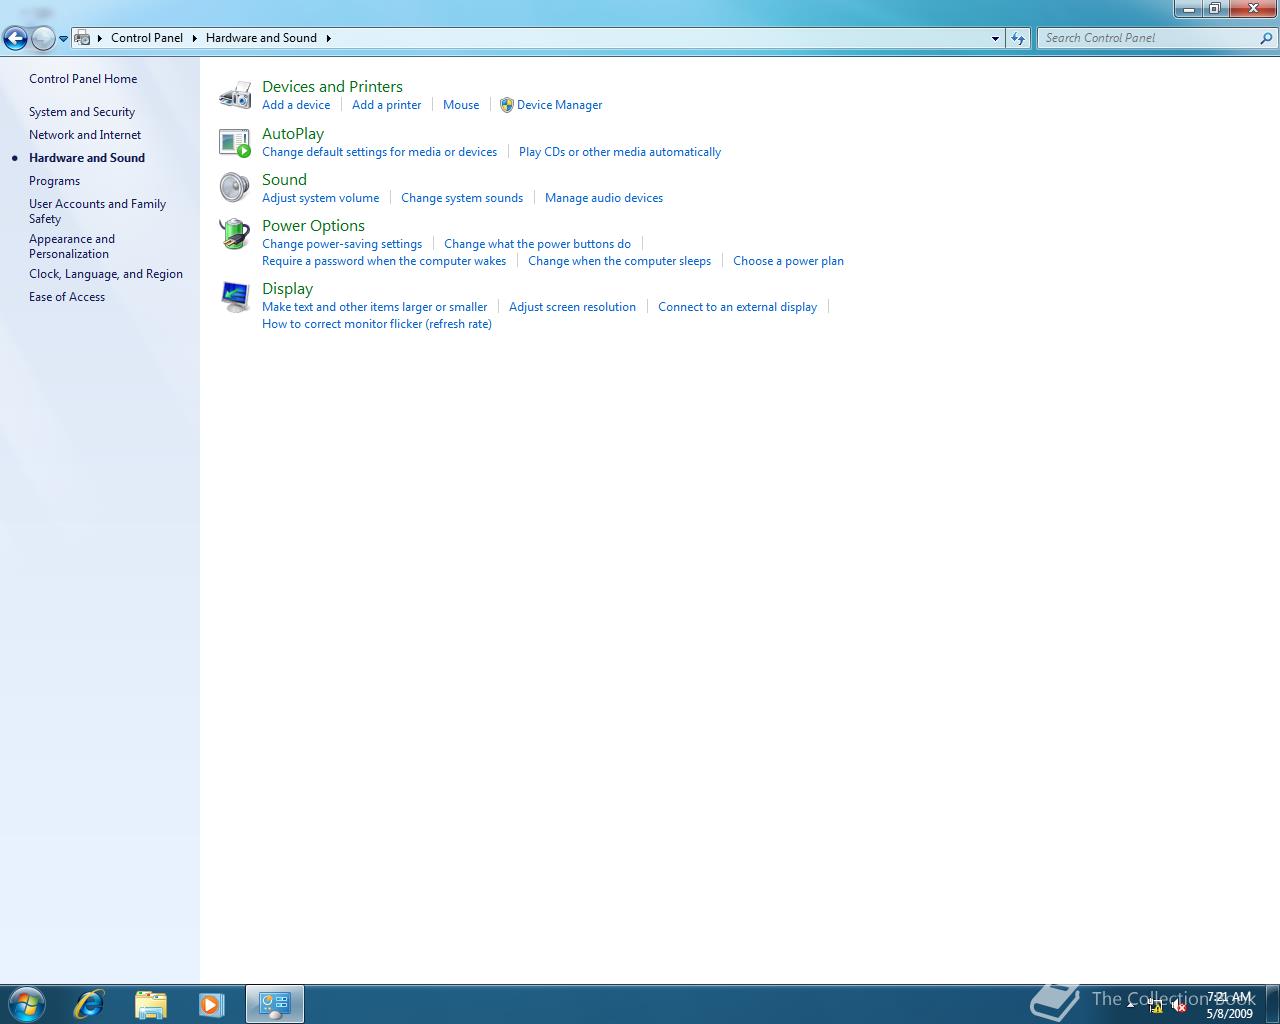The height and width of the screenshot is (1024, 1280).
Task: Click Require a password when computer wakes
Action: tap(384, 261)
